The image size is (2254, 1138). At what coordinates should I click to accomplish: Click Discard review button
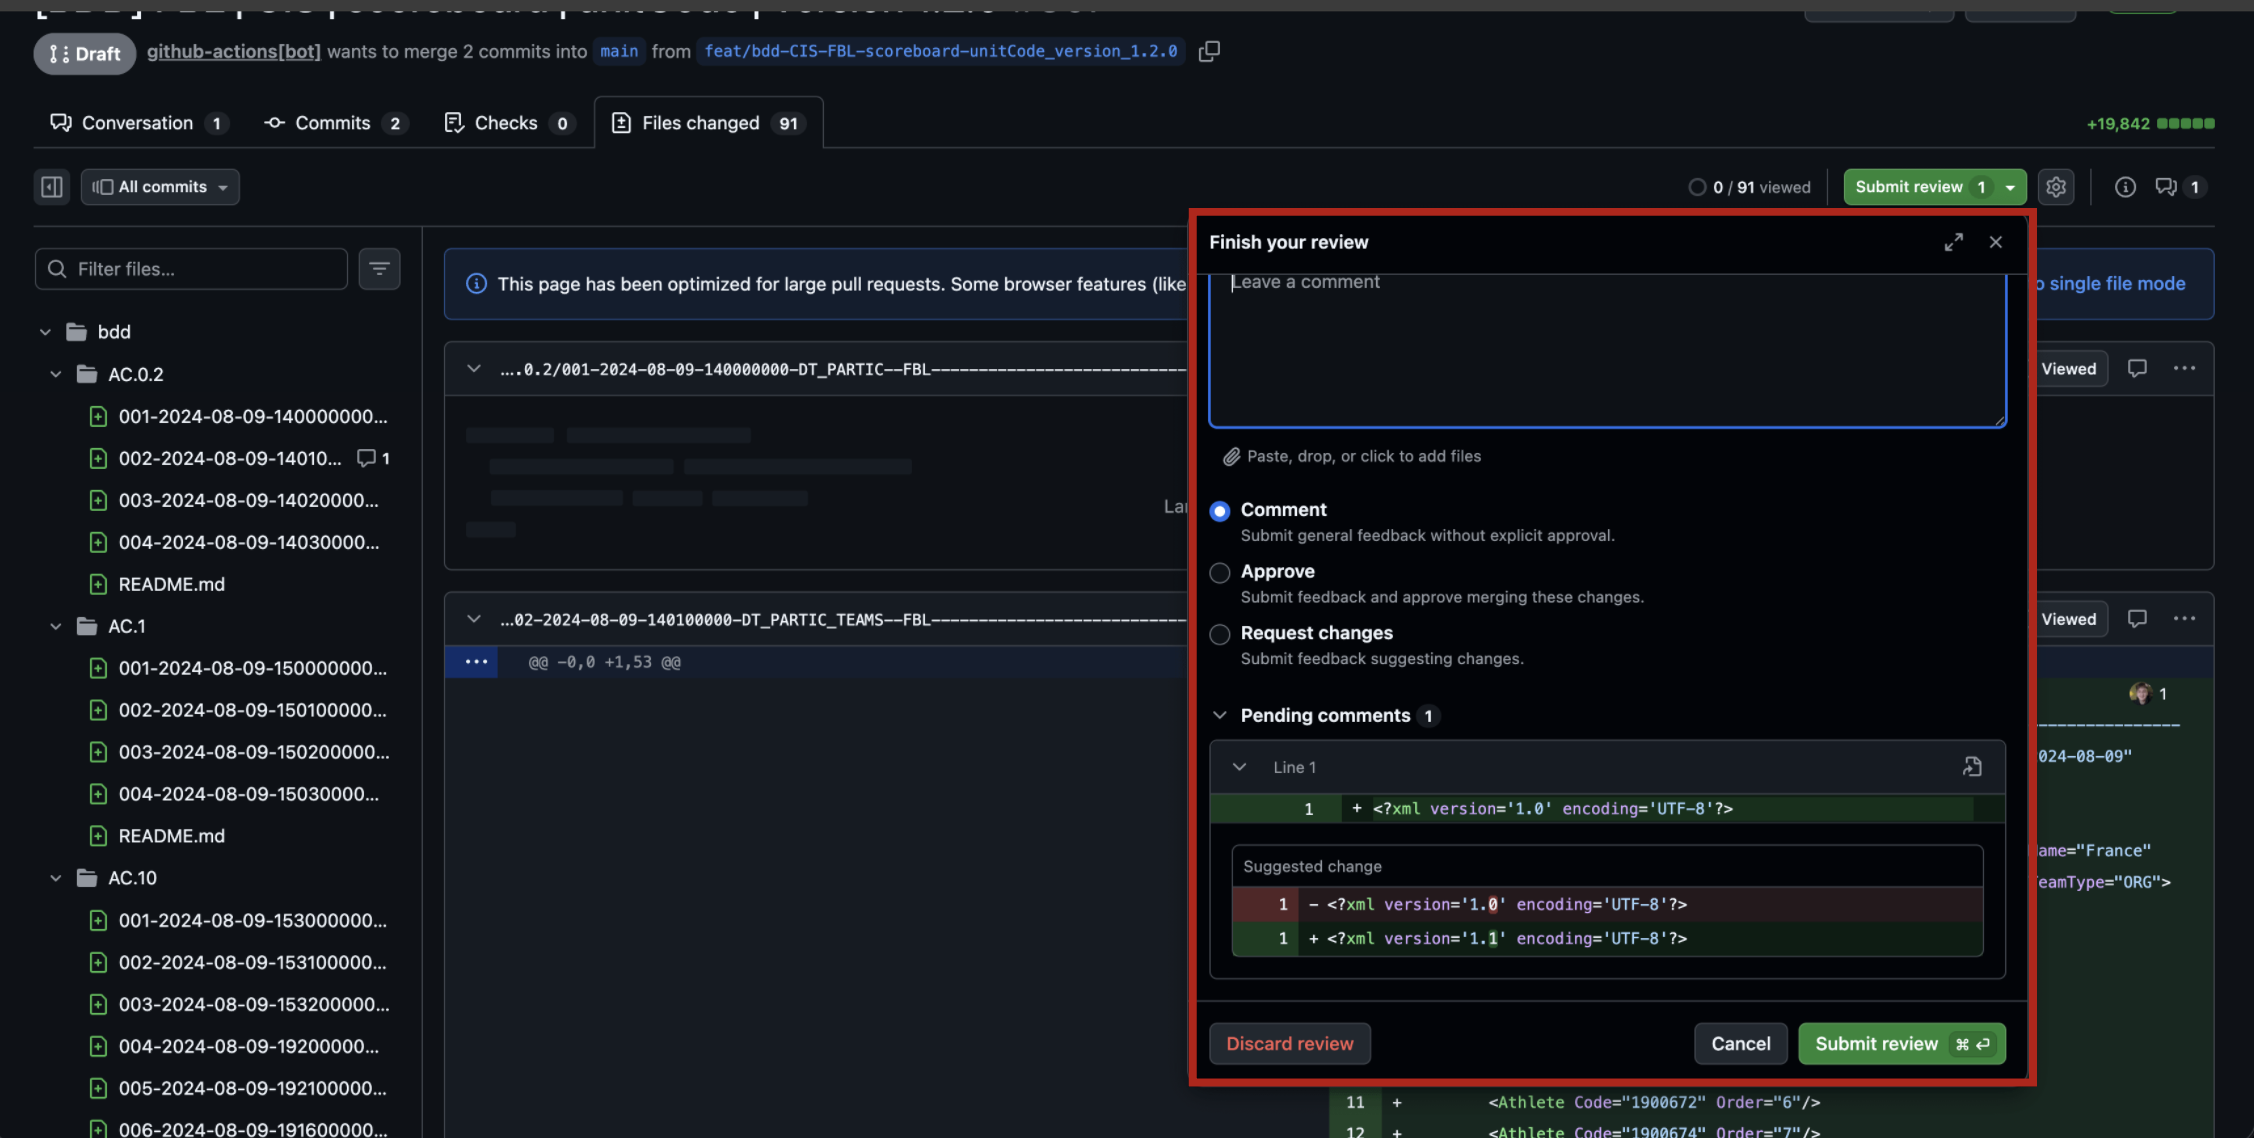[x=1290, y=1044]
